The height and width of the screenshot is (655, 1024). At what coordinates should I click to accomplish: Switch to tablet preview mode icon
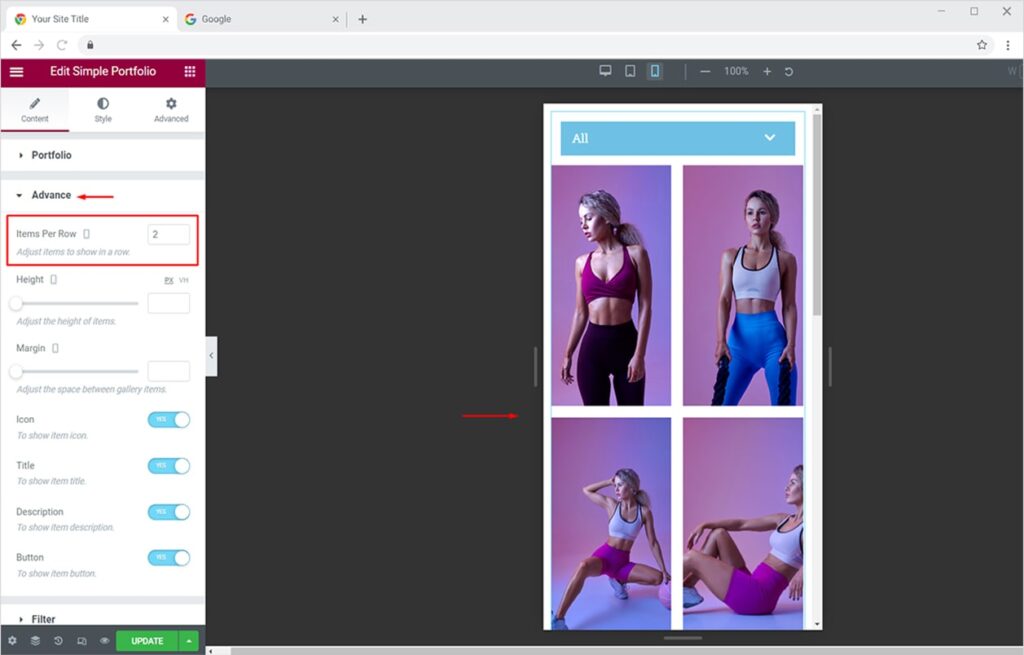coord(630,72)
